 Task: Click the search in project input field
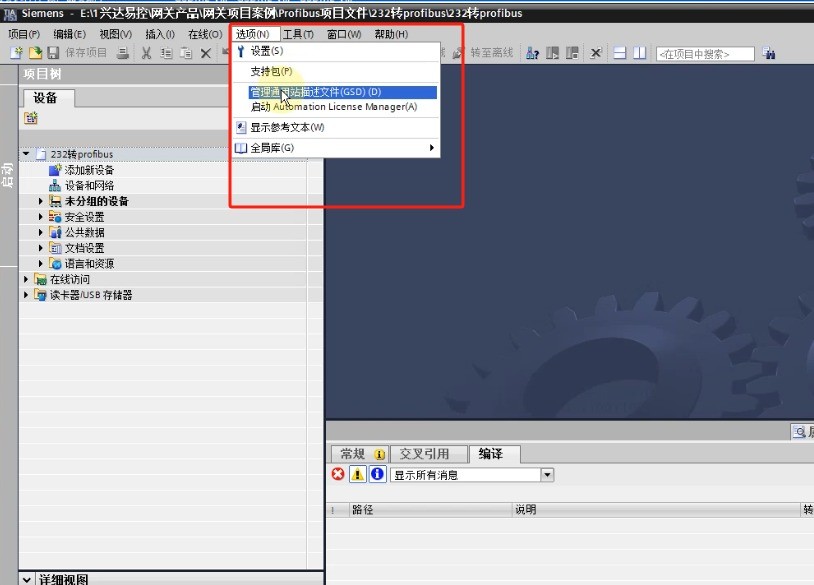(705, 53)
